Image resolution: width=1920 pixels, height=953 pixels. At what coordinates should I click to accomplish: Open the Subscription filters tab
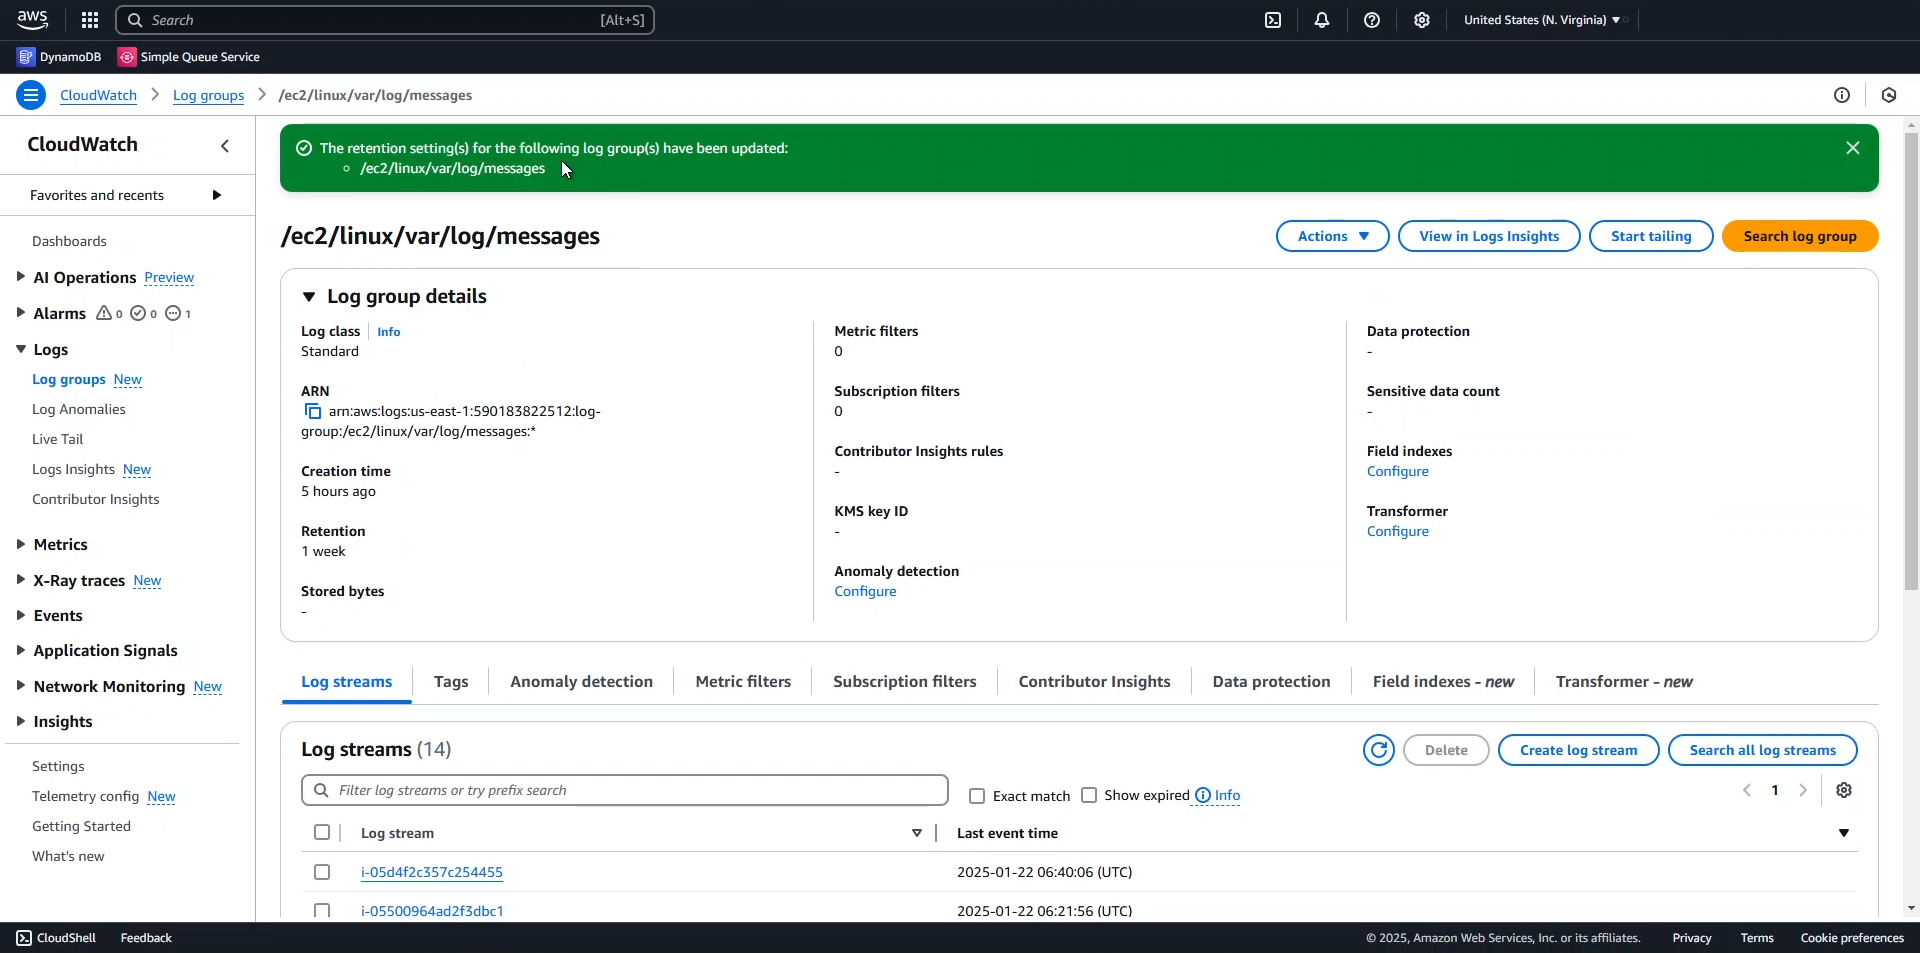pos(904,682)
